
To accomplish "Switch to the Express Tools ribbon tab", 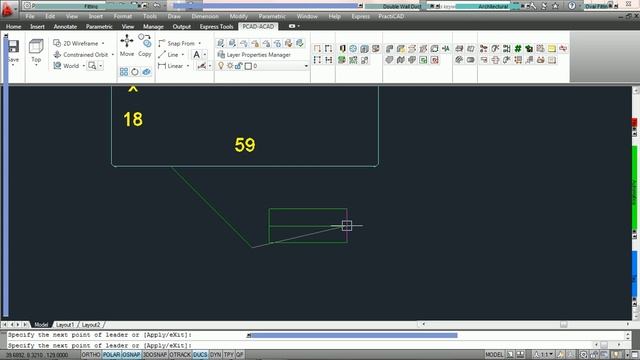I will pos(216,27).
